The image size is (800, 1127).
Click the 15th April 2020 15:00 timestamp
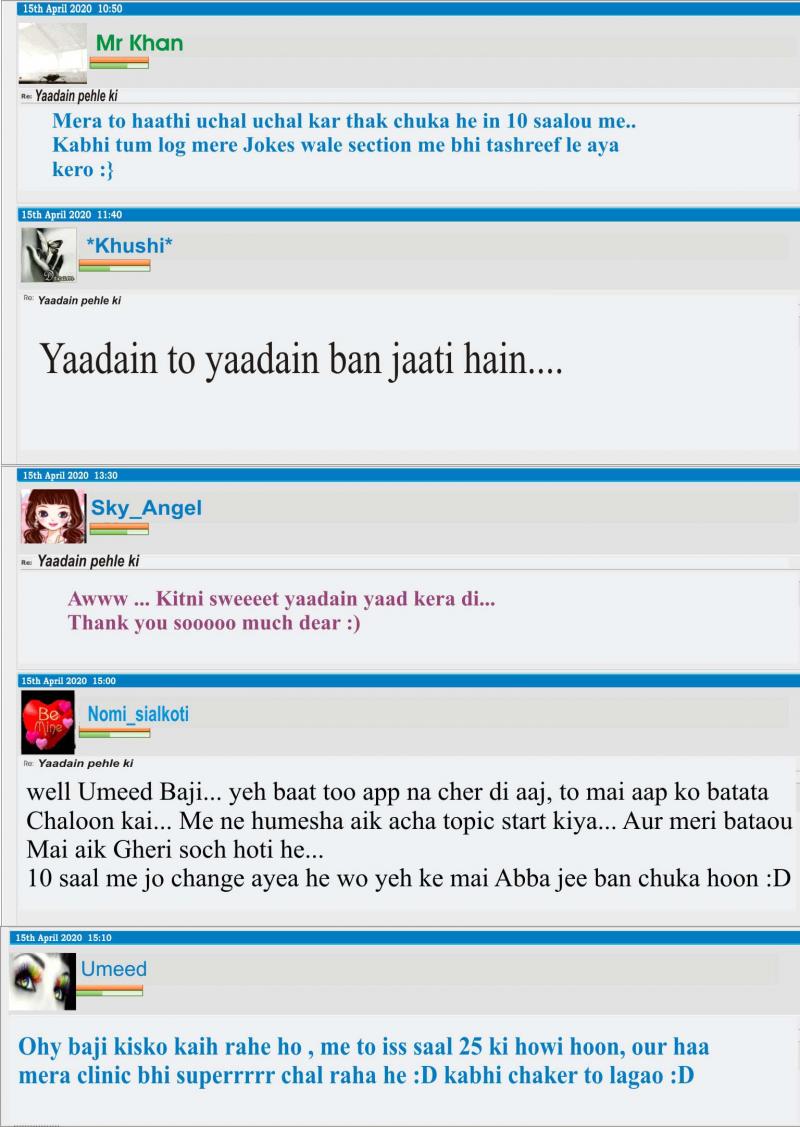(x=68, y=681)
